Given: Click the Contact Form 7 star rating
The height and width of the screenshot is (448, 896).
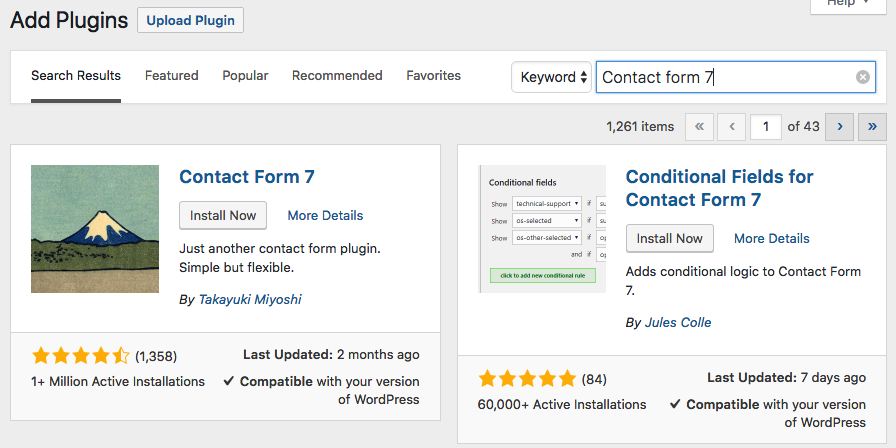Looking at the screenshot, I should point(81,356).
